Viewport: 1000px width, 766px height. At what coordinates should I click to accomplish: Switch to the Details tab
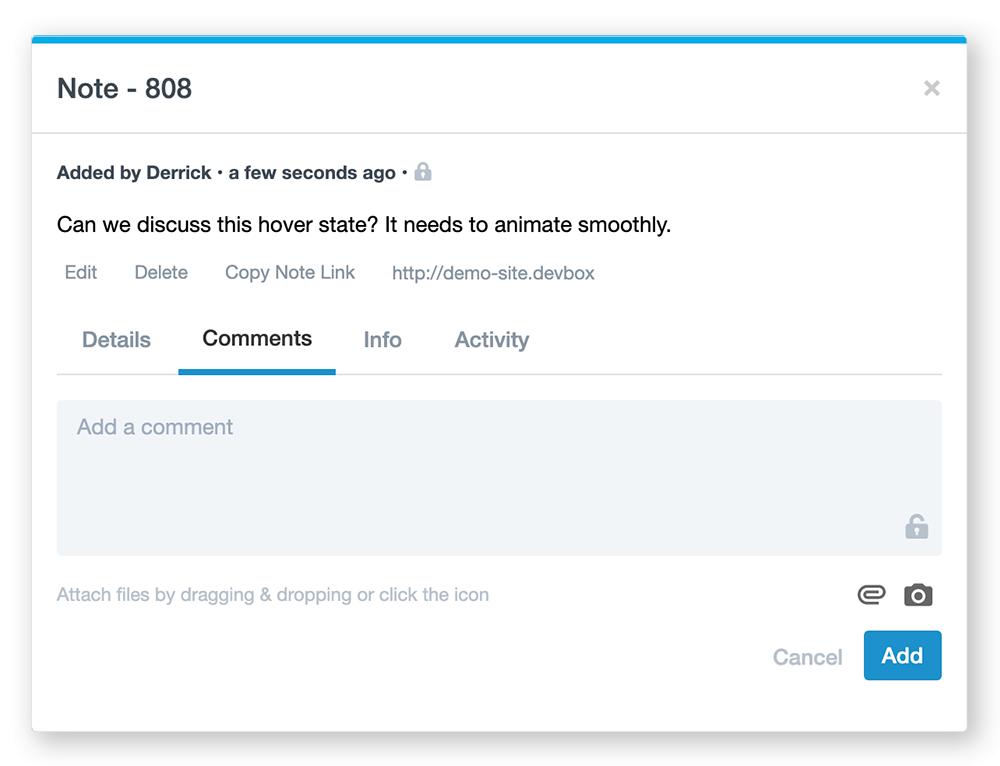117,340
